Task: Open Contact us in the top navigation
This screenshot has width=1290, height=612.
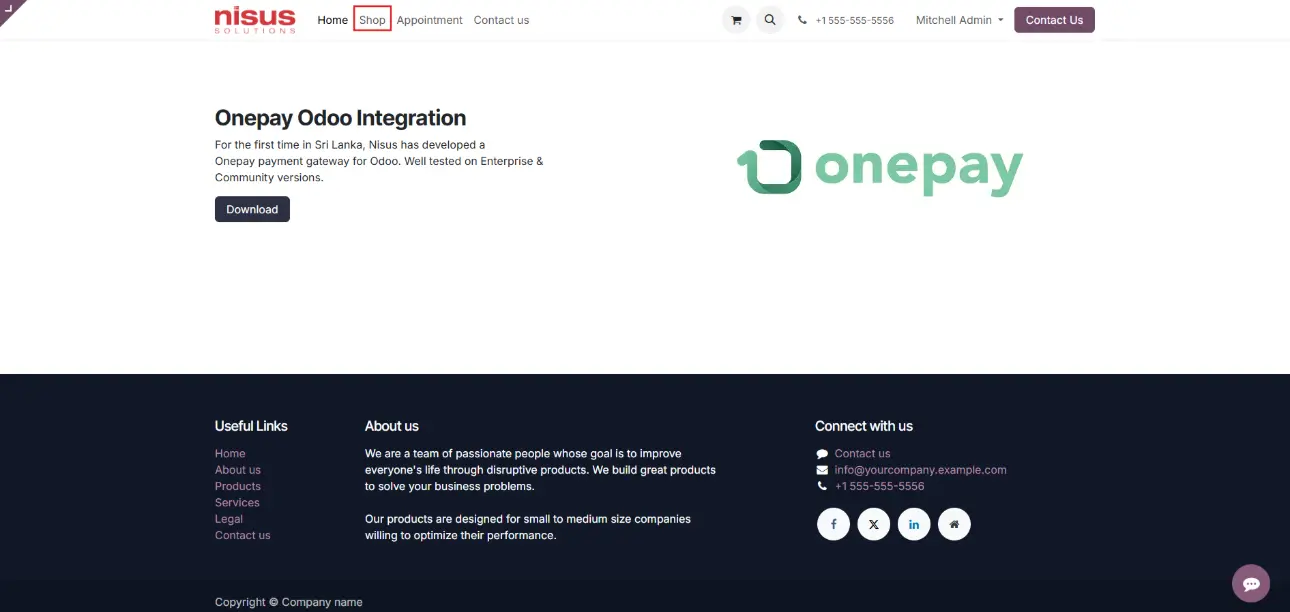Action: (502, 20)
